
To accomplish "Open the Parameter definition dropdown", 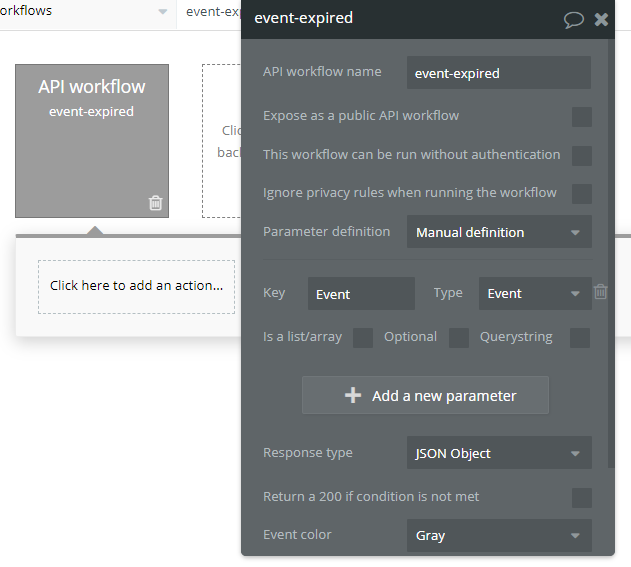I will coord(498,232).
